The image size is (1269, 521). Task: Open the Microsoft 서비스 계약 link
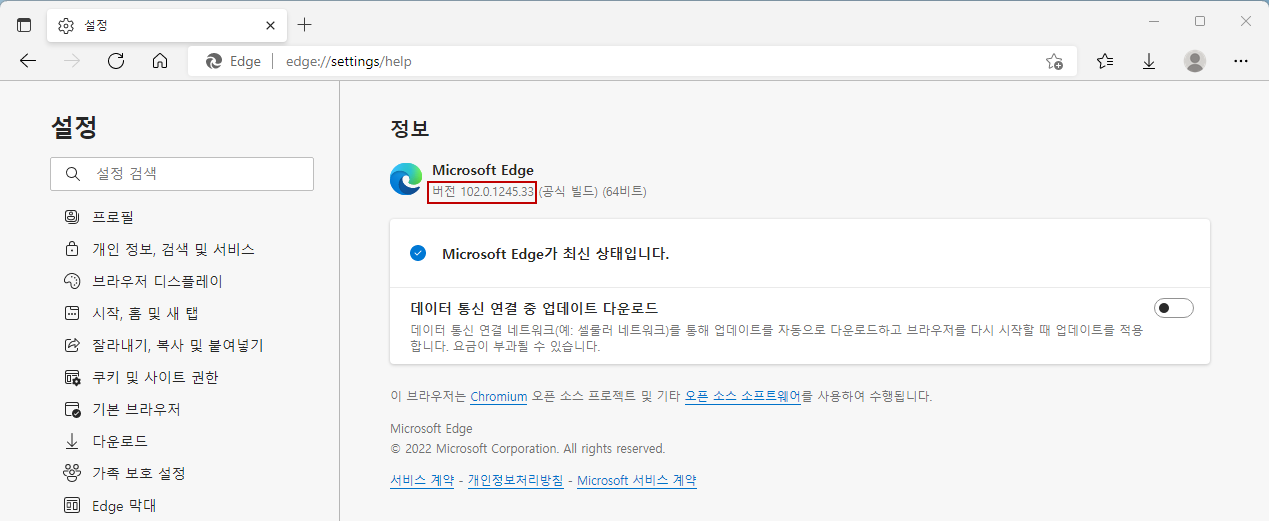pos(637,480)
